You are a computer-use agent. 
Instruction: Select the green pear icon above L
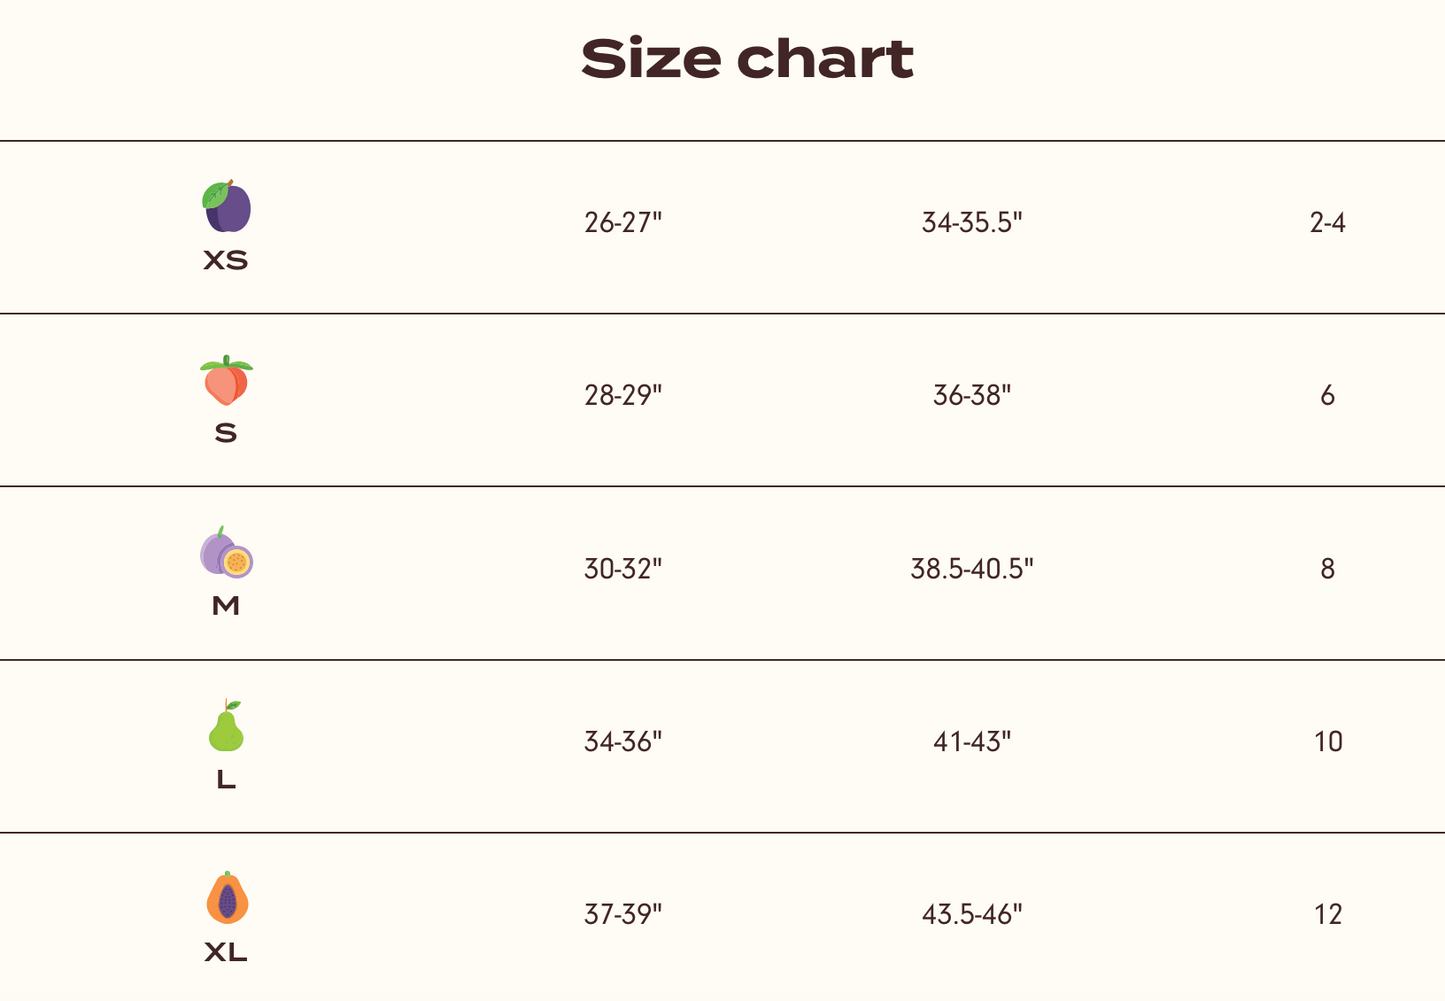226,726
